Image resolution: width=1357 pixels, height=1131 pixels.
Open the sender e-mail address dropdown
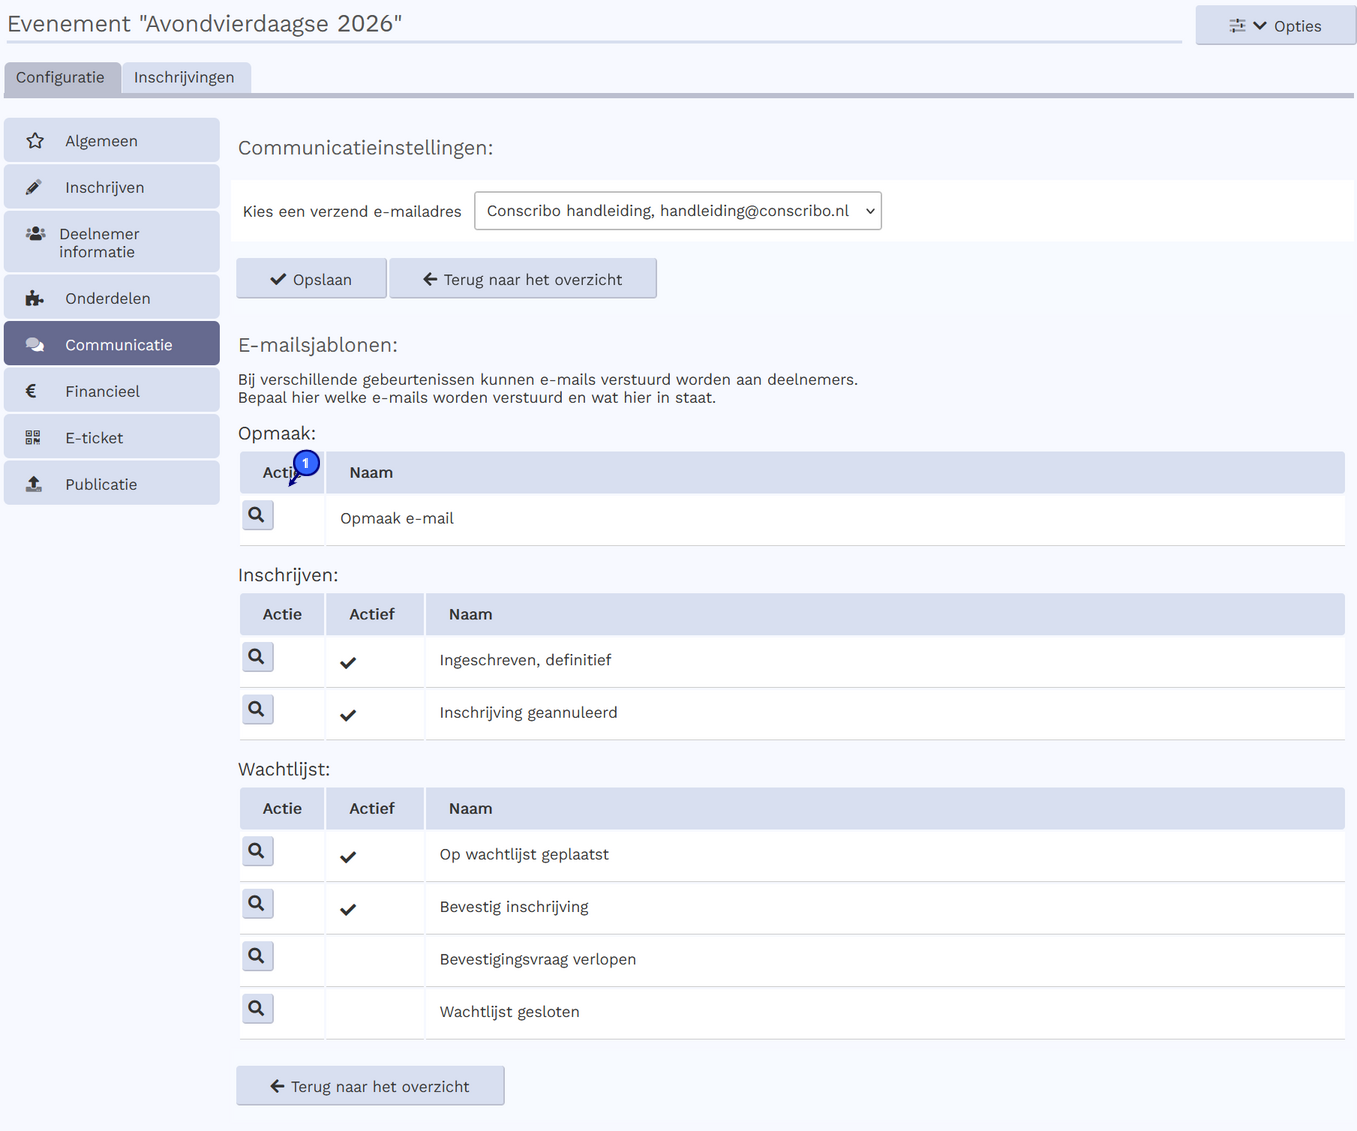point(677,211)
